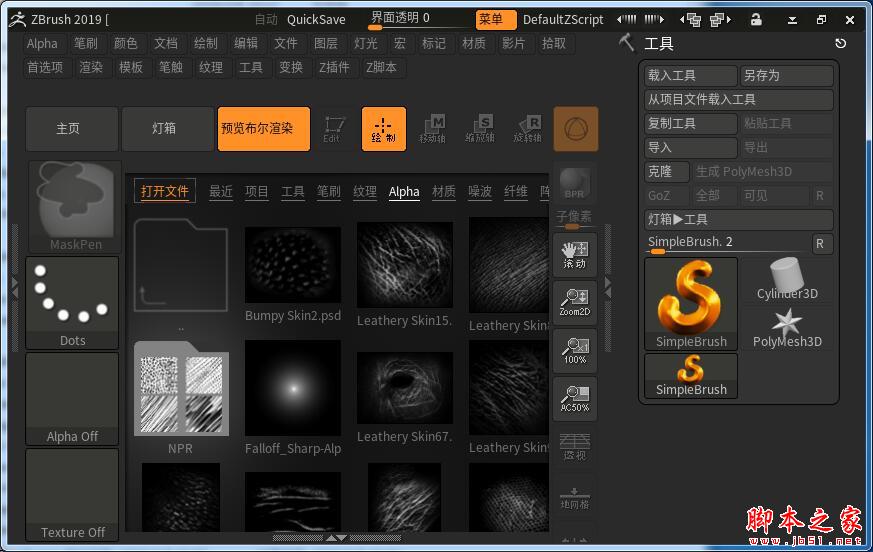The width and height of the screenshot is (873, 552).
Task: Toggle the R button beside SimpleBrush slider
Action: (x=820, y=243)
